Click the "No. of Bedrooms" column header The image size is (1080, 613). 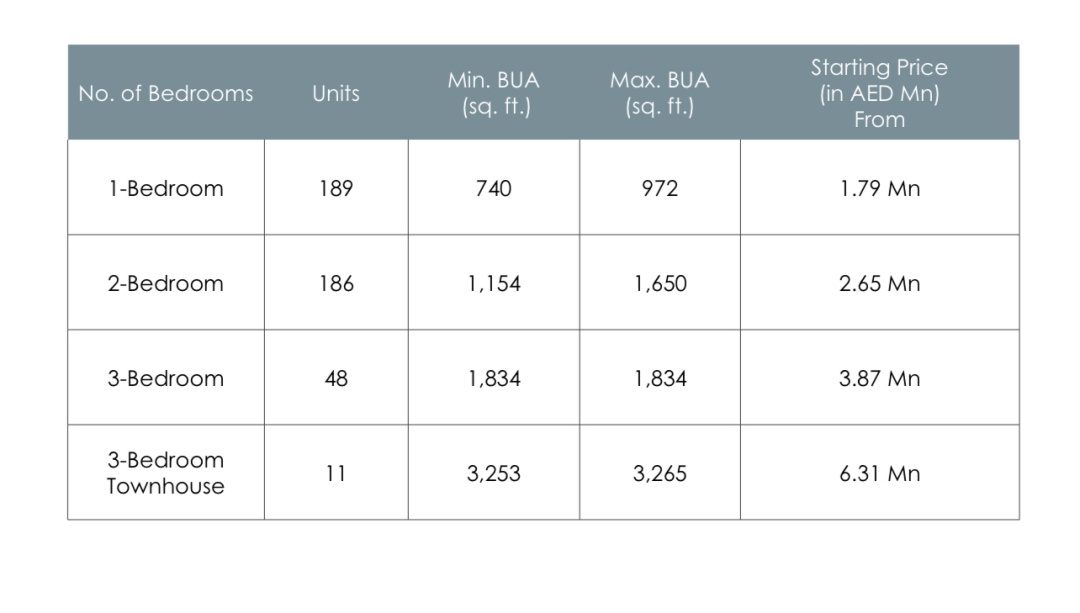166,94
